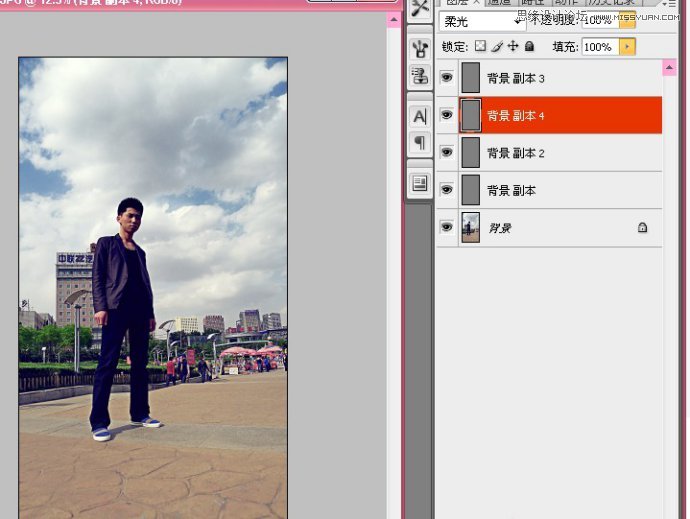The image size is (690, 519).
Task: Click lock icon on 背景 layer
Action: point(642,227)
